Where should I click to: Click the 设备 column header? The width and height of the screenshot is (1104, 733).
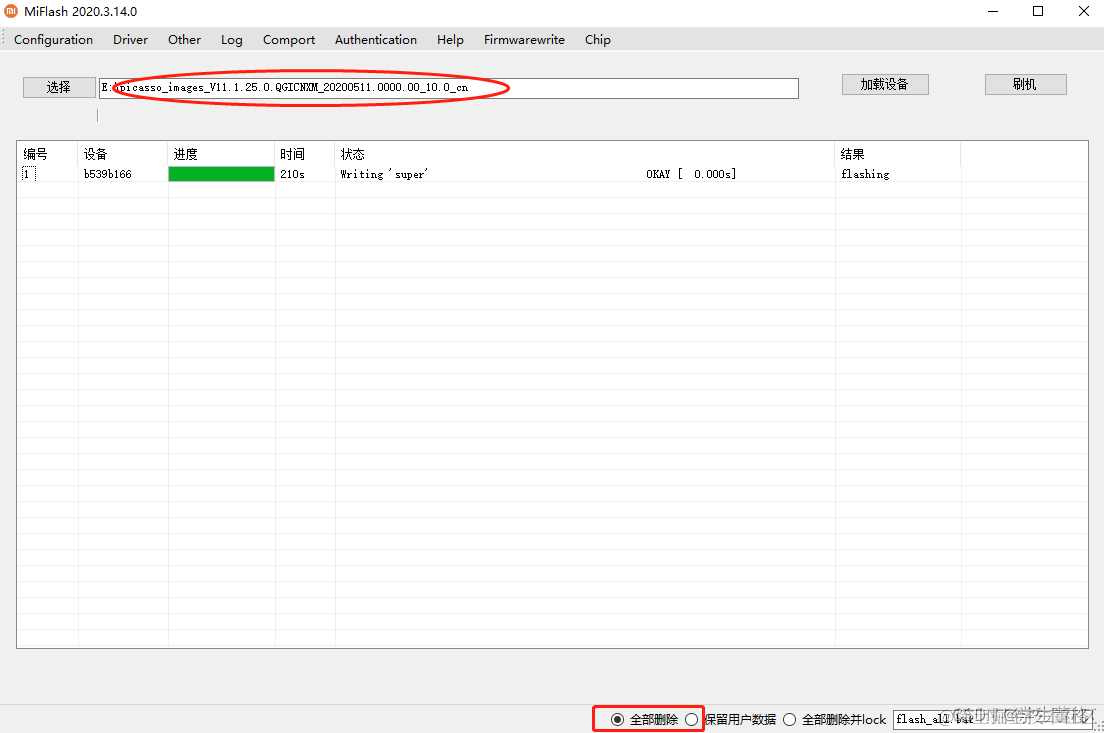(x=123, y=154)
